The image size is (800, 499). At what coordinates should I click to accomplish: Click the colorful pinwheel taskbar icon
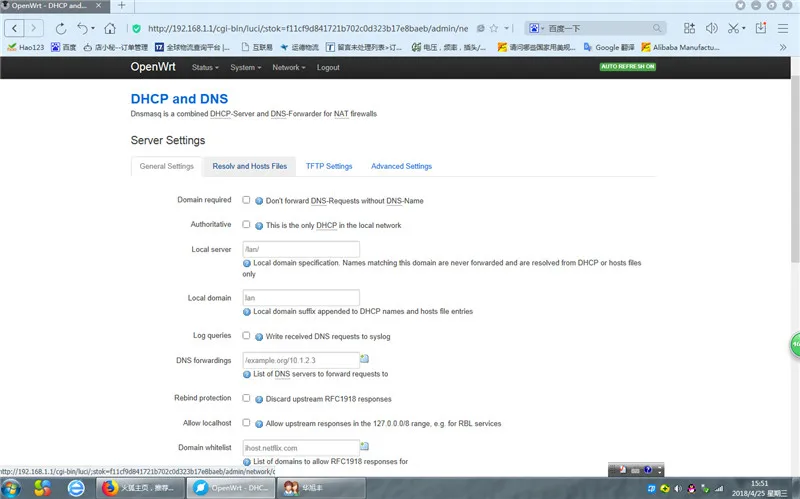point(43,488)
